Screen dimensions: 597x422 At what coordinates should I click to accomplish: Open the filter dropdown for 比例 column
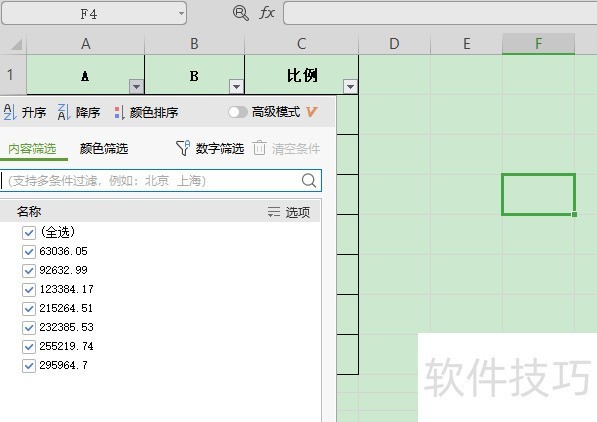coord(350,86)
